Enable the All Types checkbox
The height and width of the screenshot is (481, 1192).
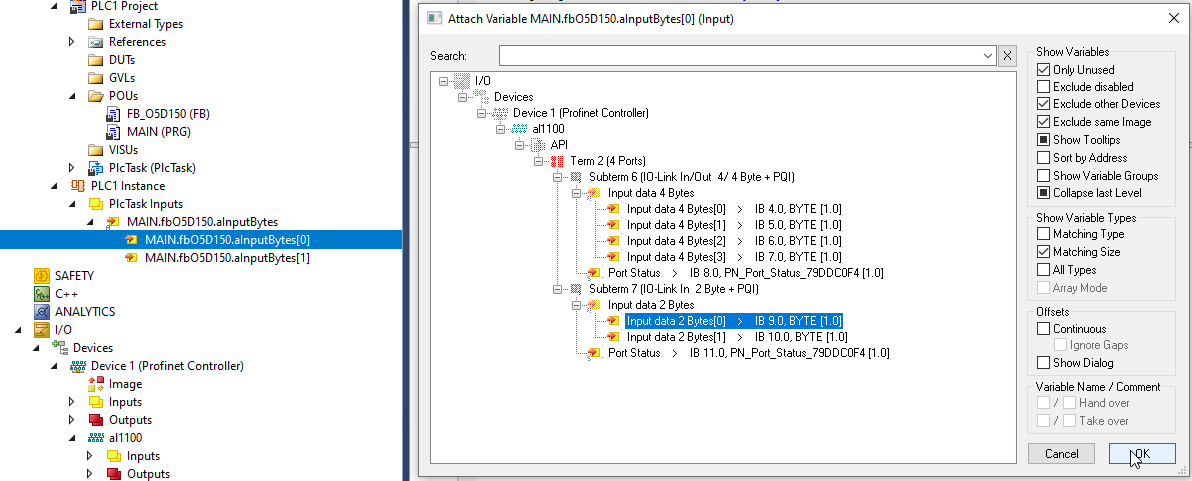coord(1044,270)
